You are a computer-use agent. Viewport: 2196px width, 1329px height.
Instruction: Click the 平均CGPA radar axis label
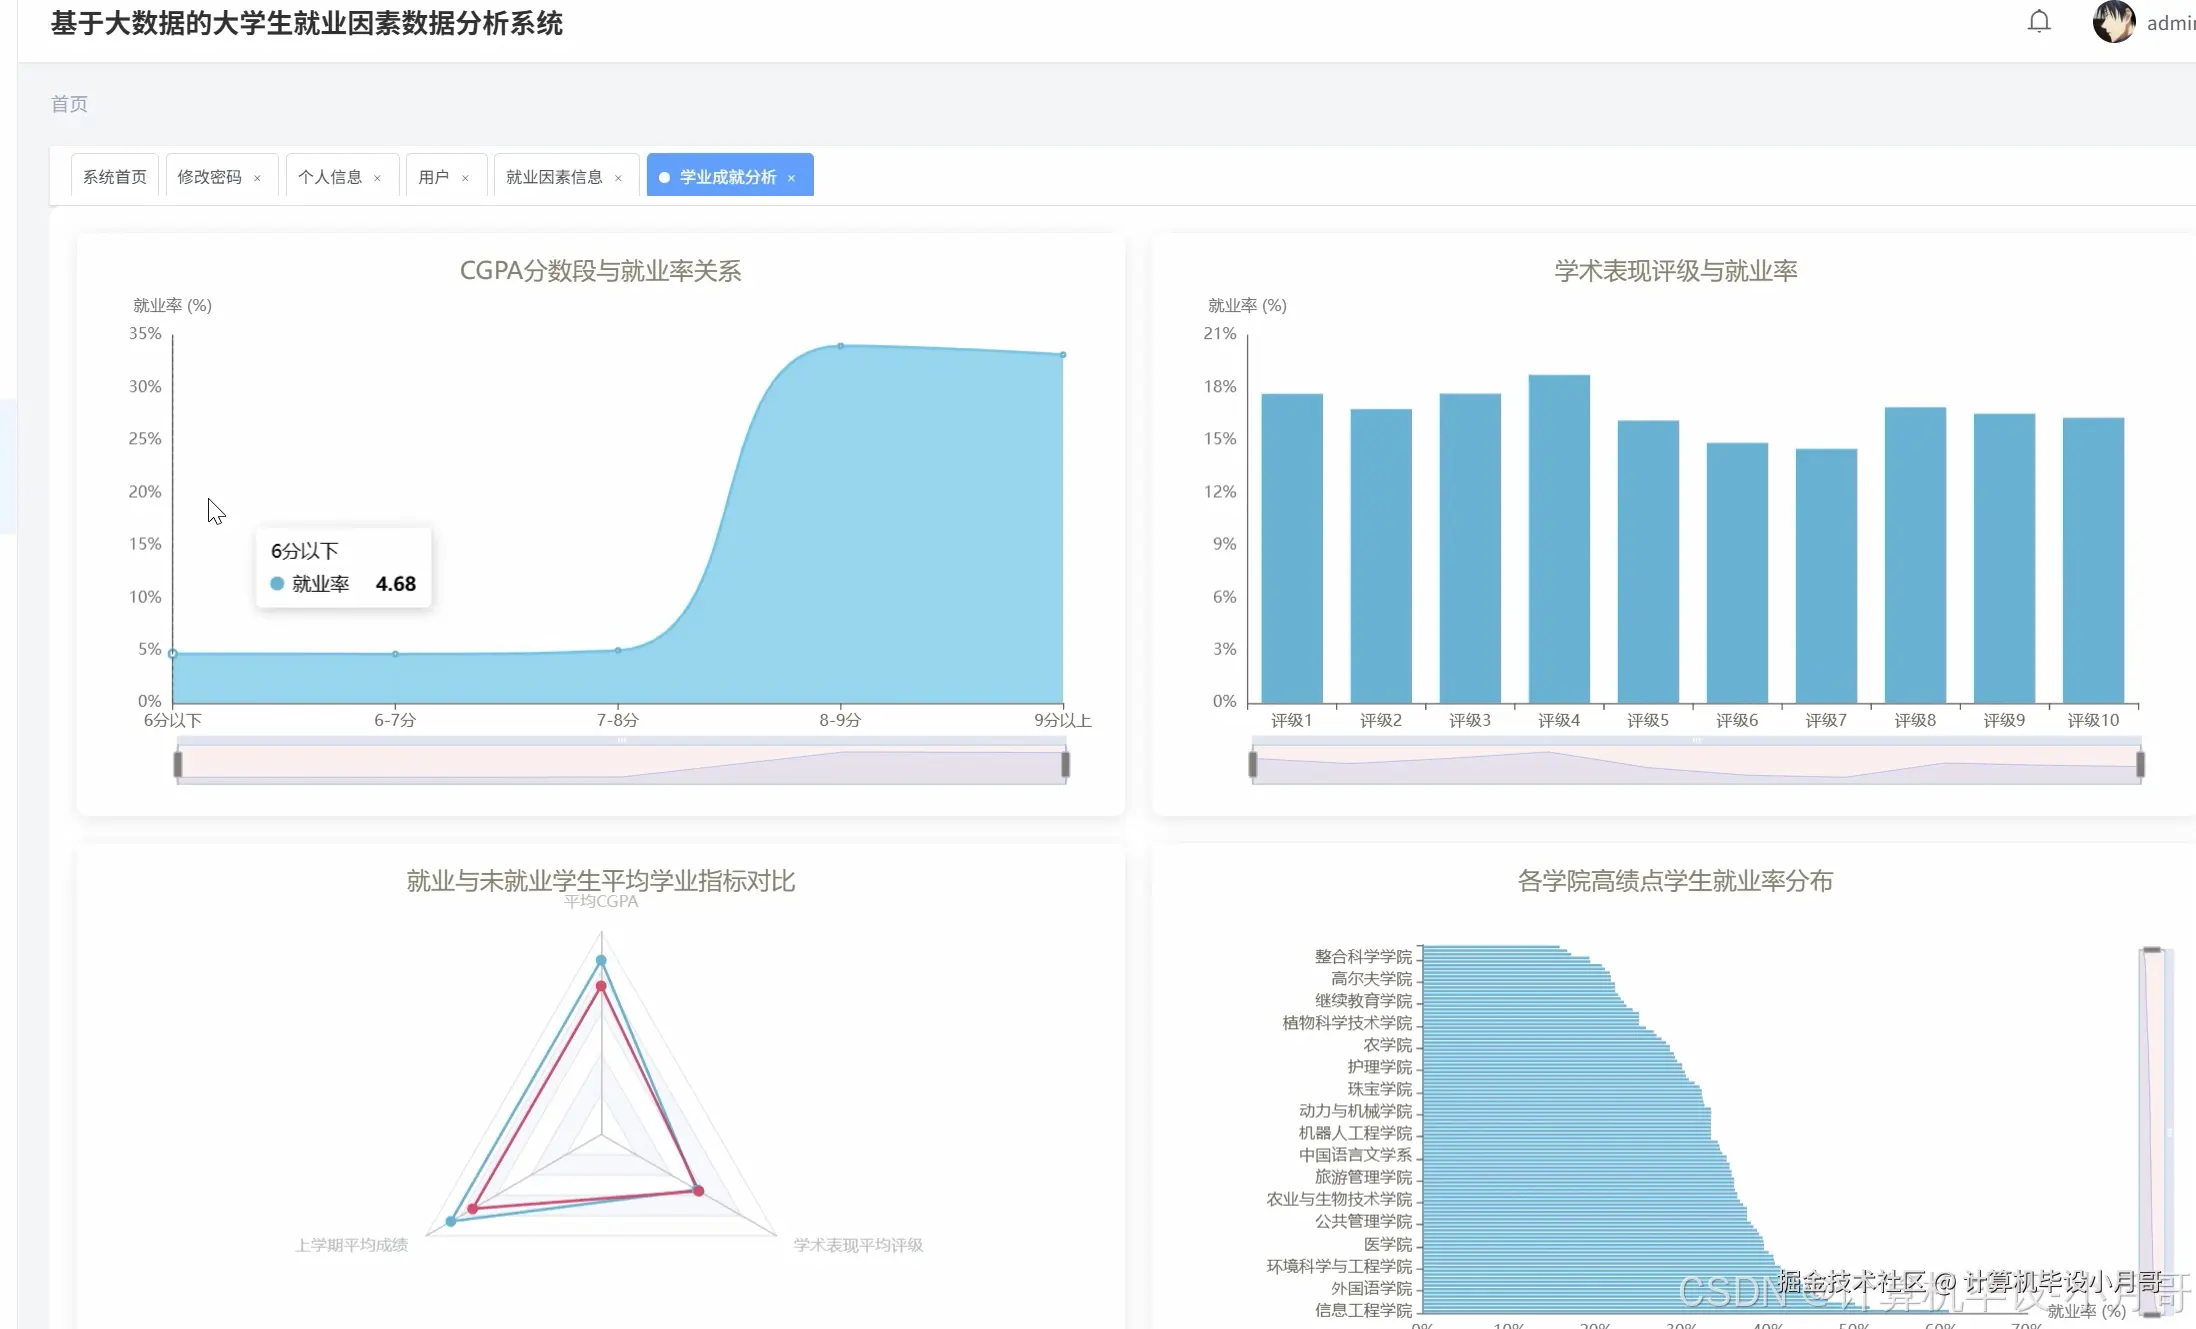pyautogui.click(x=601, y=901)
